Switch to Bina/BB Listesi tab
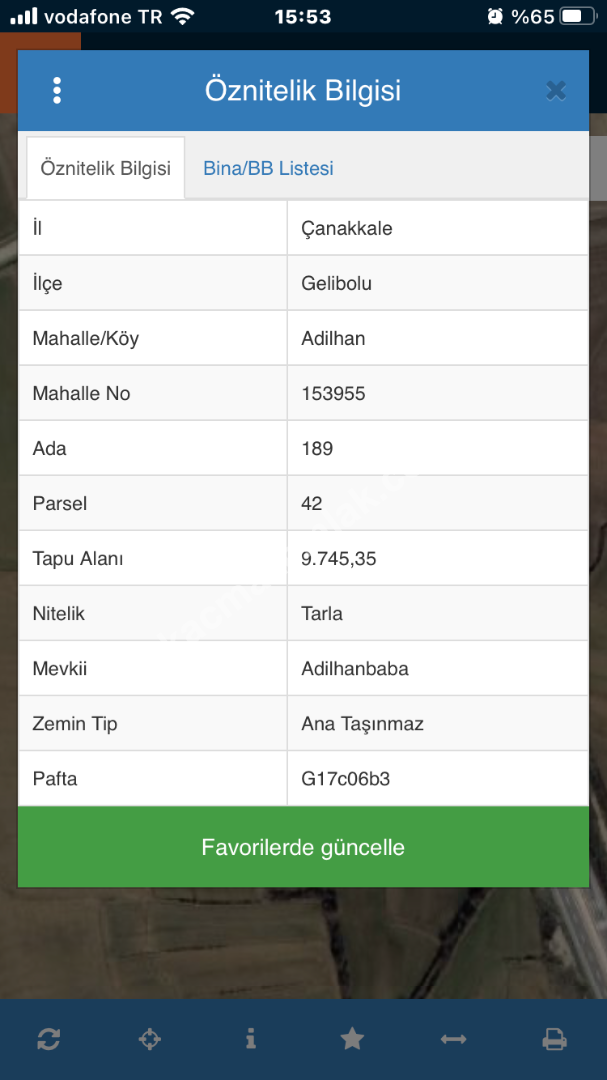This screenshot has width=607, height=1080. 268,169
